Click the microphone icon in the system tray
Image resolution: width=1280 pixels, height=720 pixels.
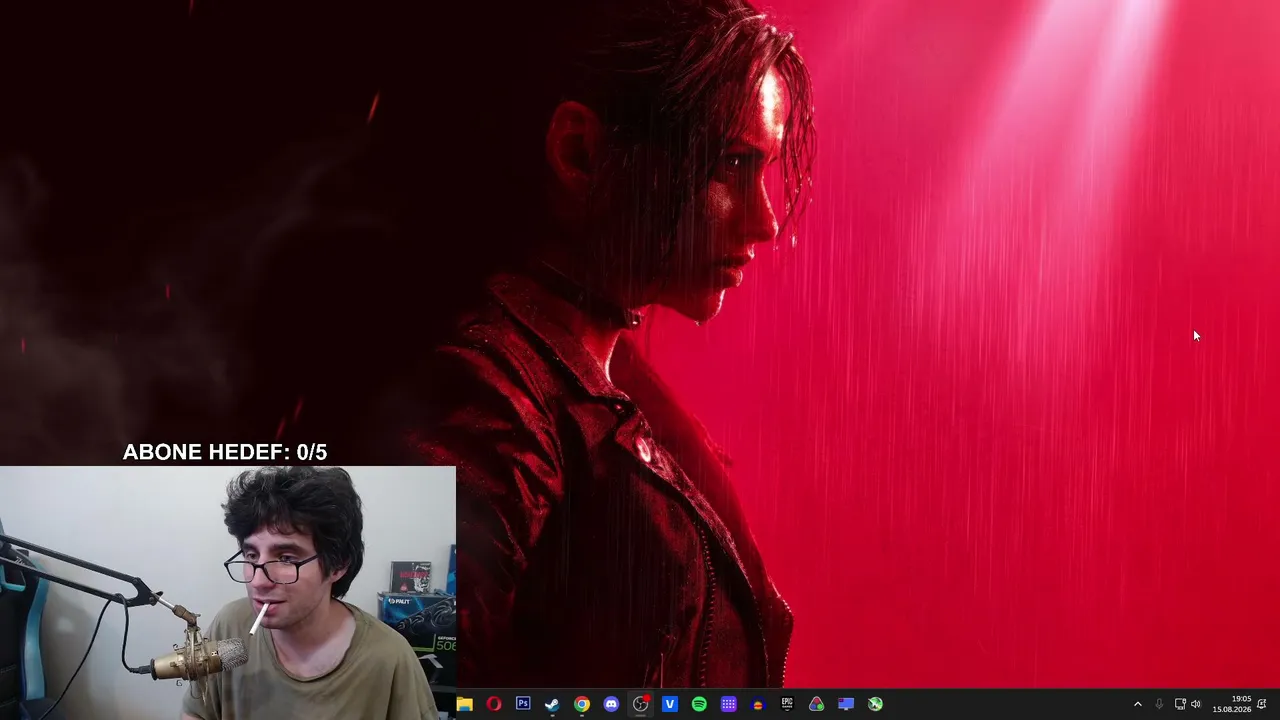tap(1159, 704)
